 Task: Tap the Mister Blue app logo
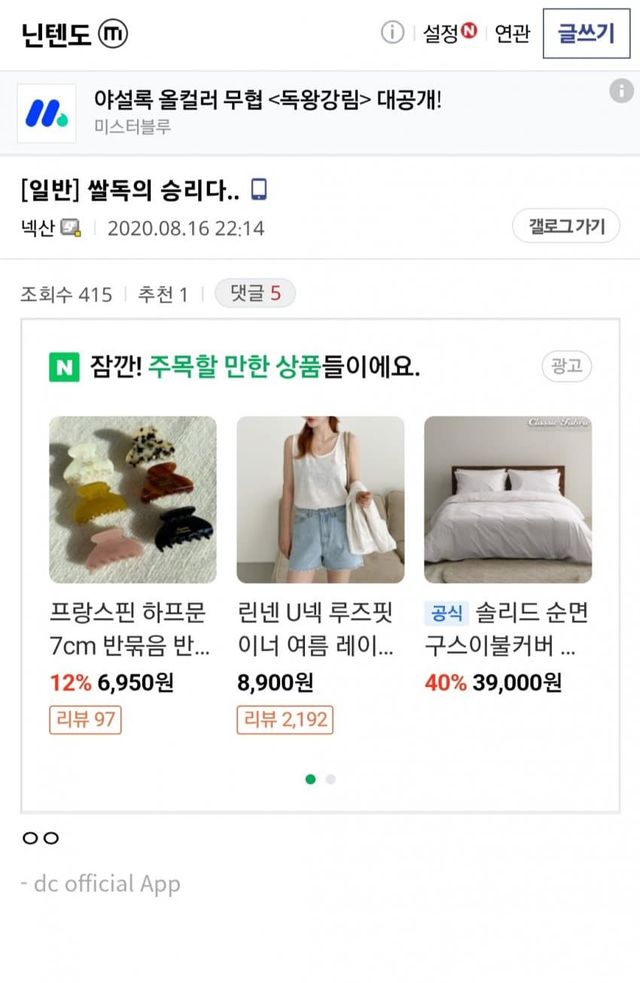[x=46, y=113]
